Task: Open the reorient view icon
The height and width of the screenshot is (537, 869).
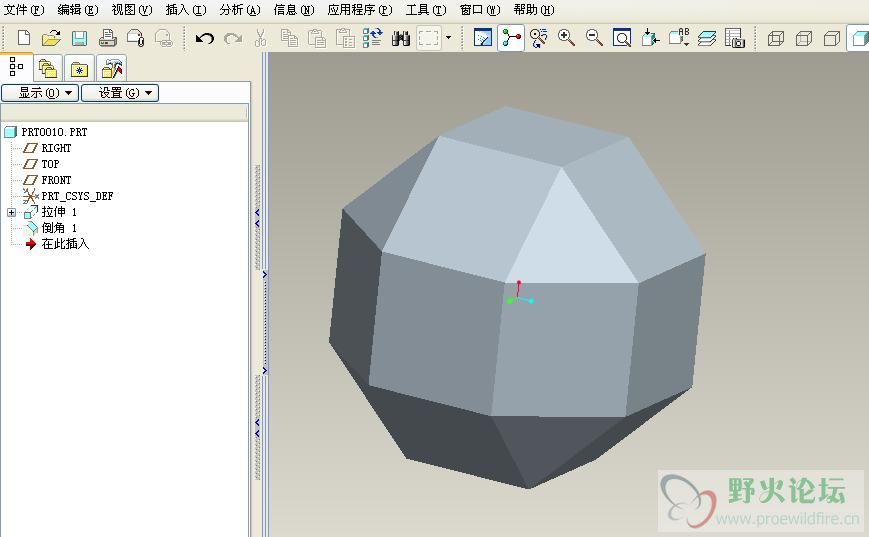Action: click(x=651, y=38)
